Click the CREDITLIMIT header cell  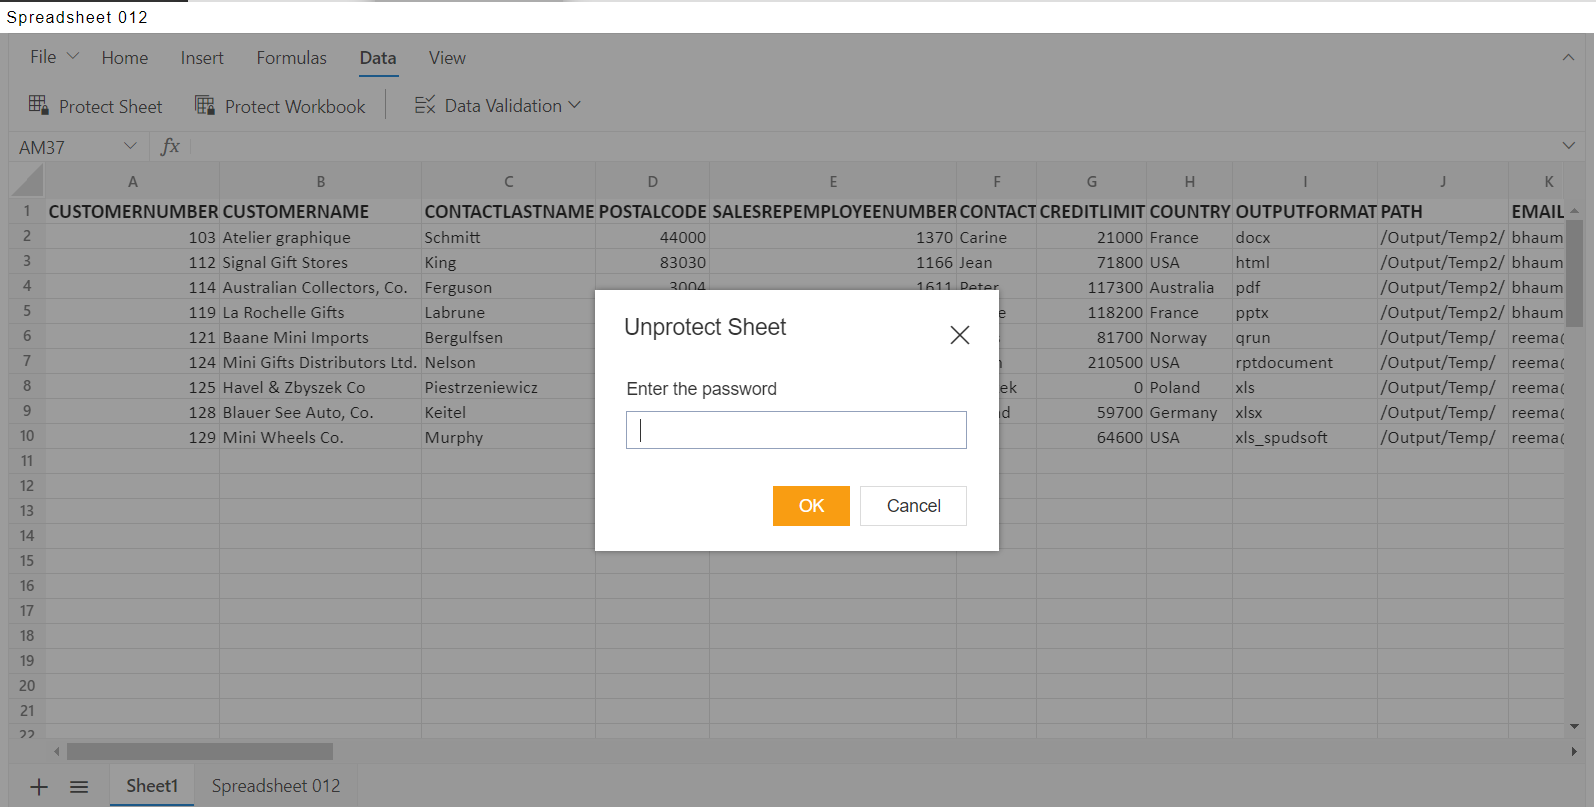click(x=1091, y=211)
